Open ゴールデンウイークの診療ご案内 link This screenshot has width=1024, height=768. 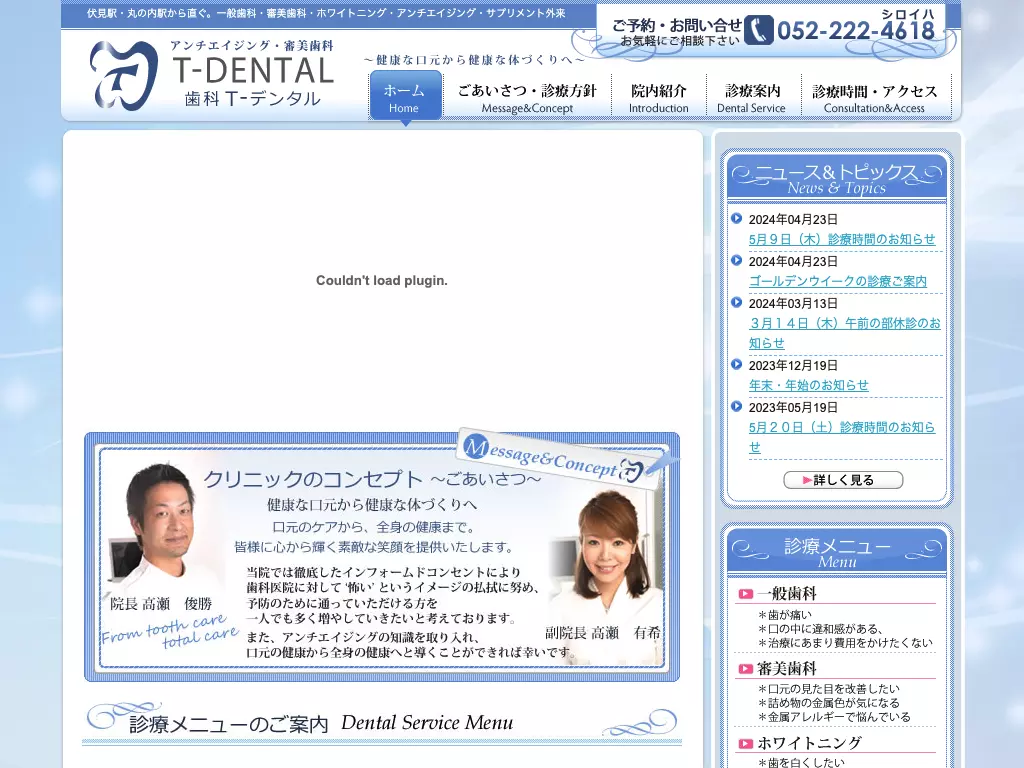coord(838,281)
